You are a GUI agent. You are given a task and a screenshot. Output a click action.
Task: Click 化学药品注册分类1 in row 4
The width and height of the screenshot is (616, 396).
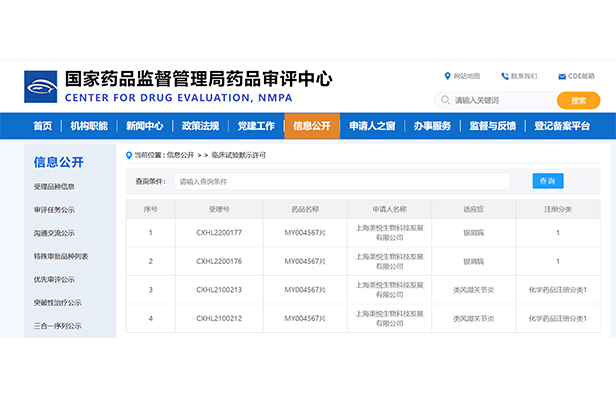[558, 318]
